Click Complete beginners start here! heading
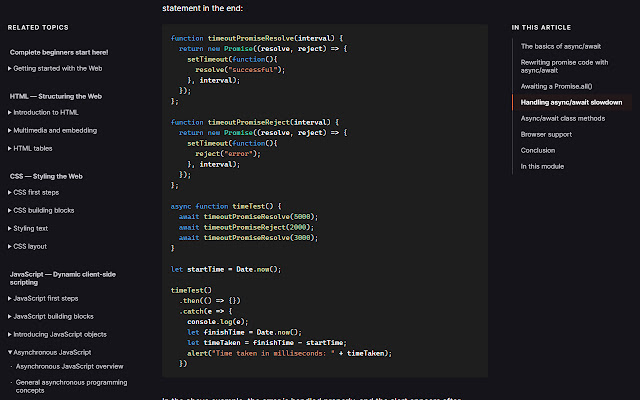 coord(59,52)
